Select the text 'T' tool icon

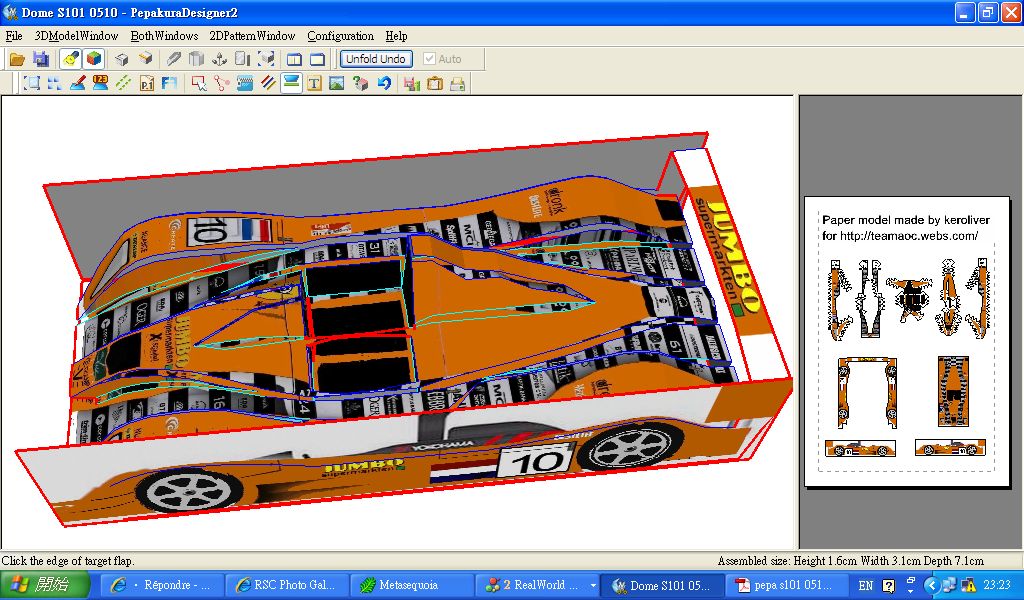point(314,84)
